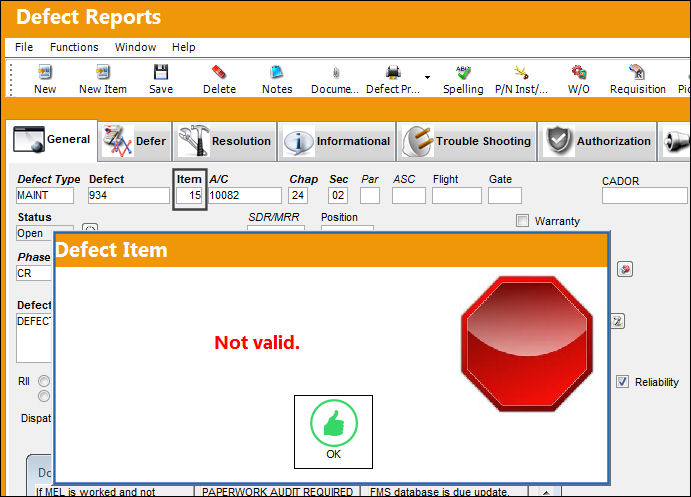The height and width of the screenshot is (497, 691).
Task: Click the empty Flight field
Action: [x=457, y=196]
